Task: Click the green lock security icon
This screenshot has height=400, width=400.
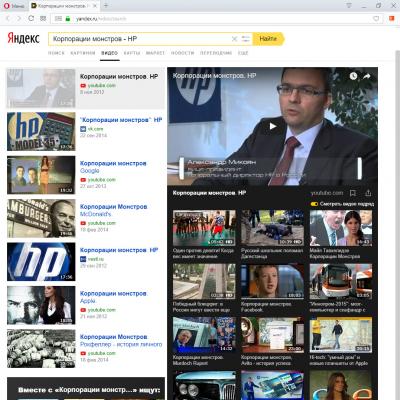Action: click(x=68, y=19)
